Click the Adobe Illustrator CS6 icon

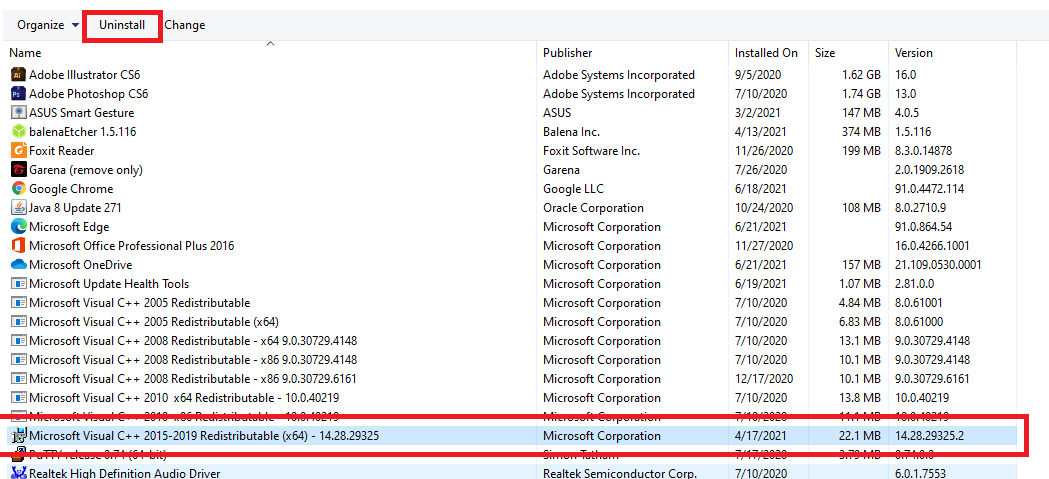[18, 75]
